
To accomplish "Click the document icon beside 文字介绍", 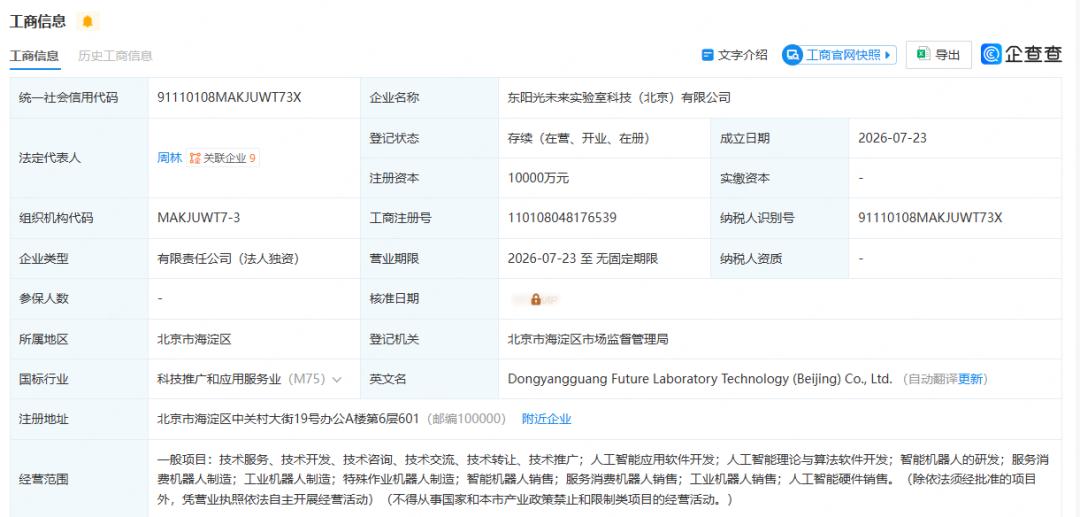I will (707, 55).
